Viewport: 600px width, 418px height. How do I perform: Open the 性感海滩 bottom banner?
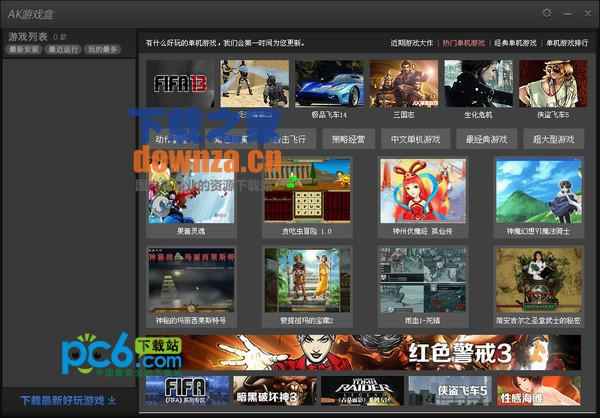tap(539, 390)
